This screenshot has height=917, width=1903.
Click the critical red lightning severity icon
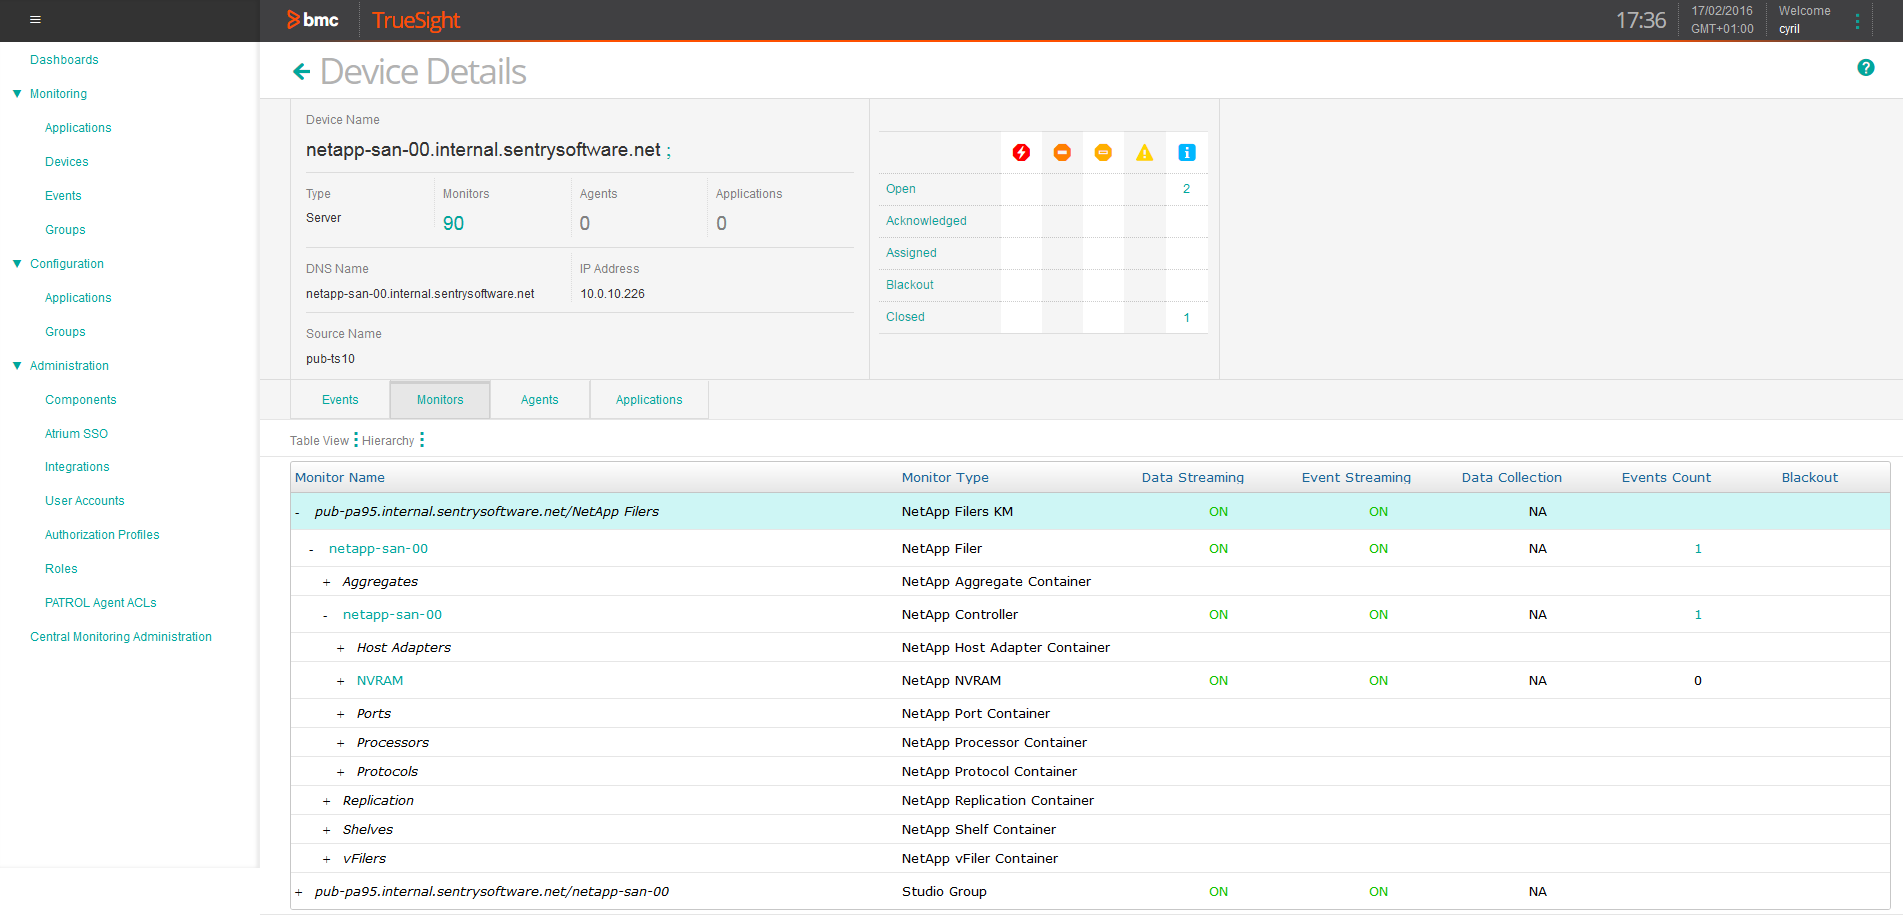point(1021,153)
